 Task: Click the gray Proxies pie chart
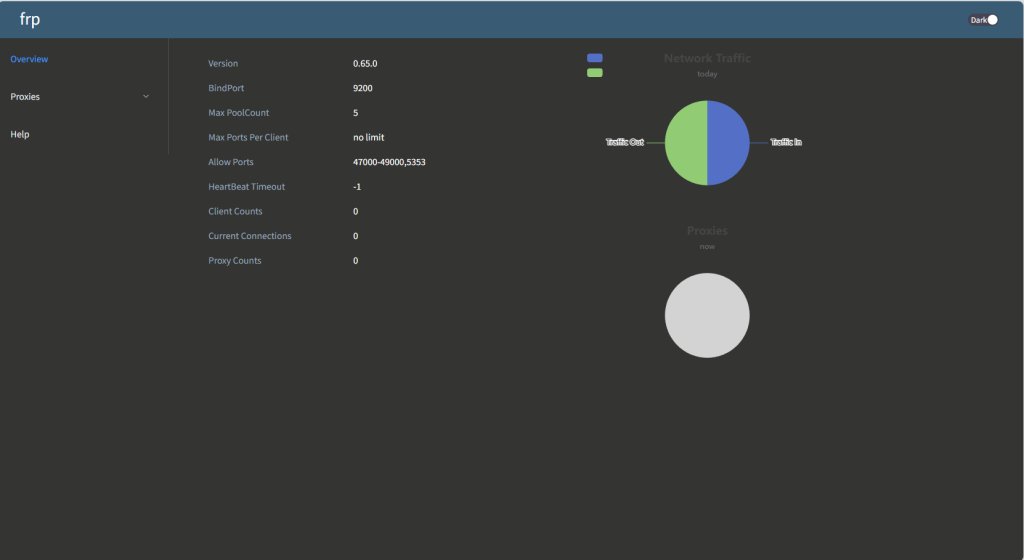coord(707,315)
